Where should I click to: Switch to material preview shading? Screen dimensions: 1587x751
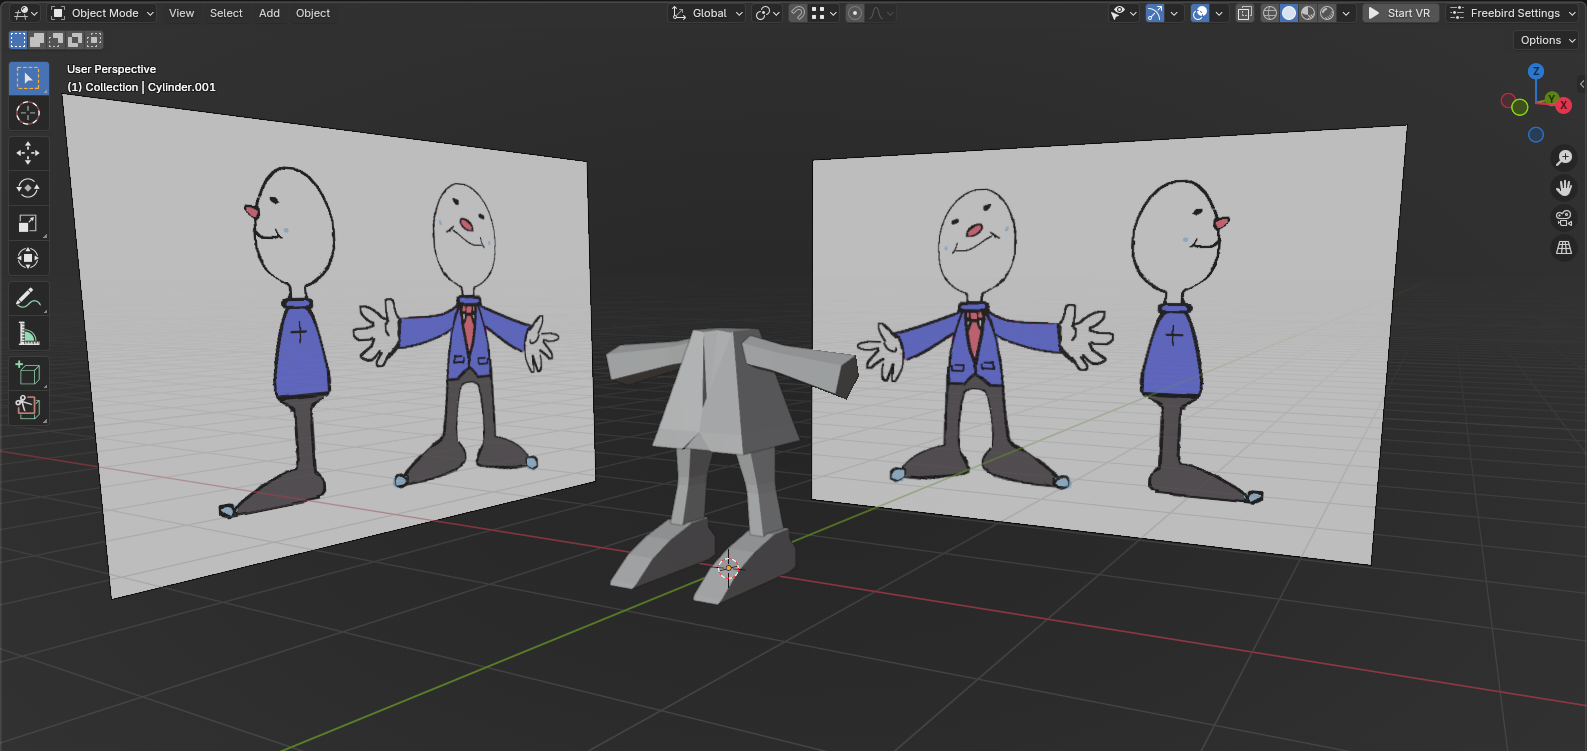click(1308, 13)
